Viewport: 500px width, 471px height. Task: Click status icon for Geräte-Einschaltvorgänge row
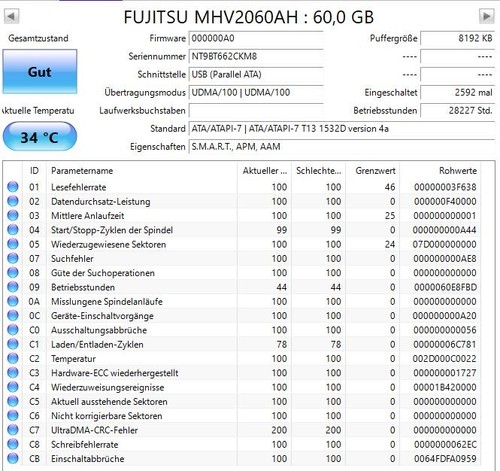(x=13, y=316)
